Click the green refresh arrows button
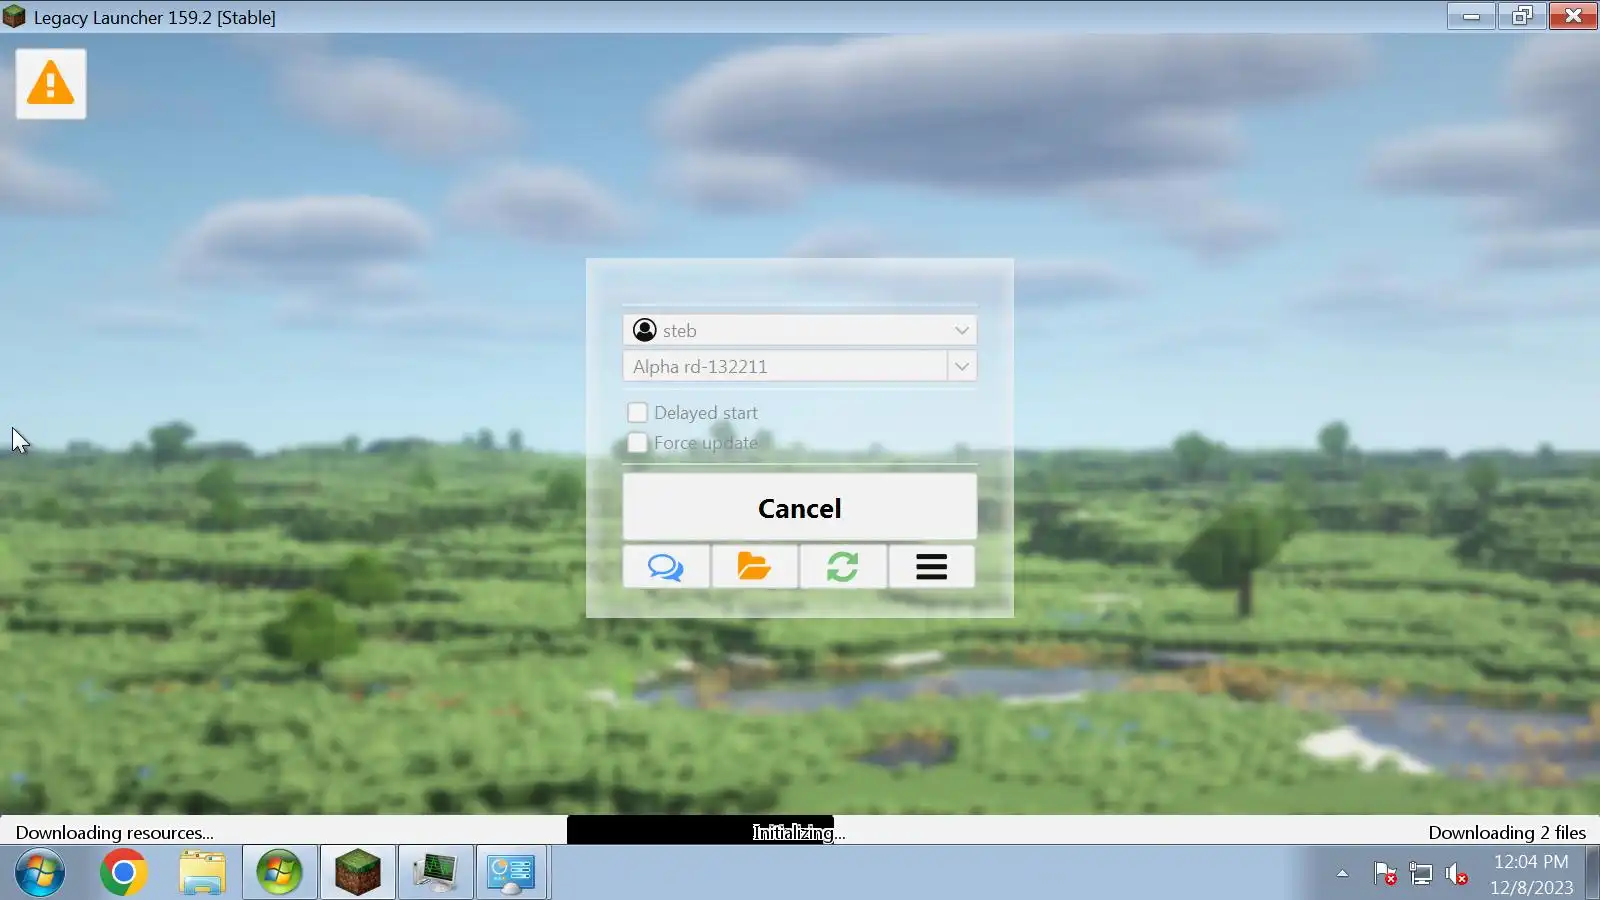This screenshot has width=1600, height=900. tap(842, 567)
